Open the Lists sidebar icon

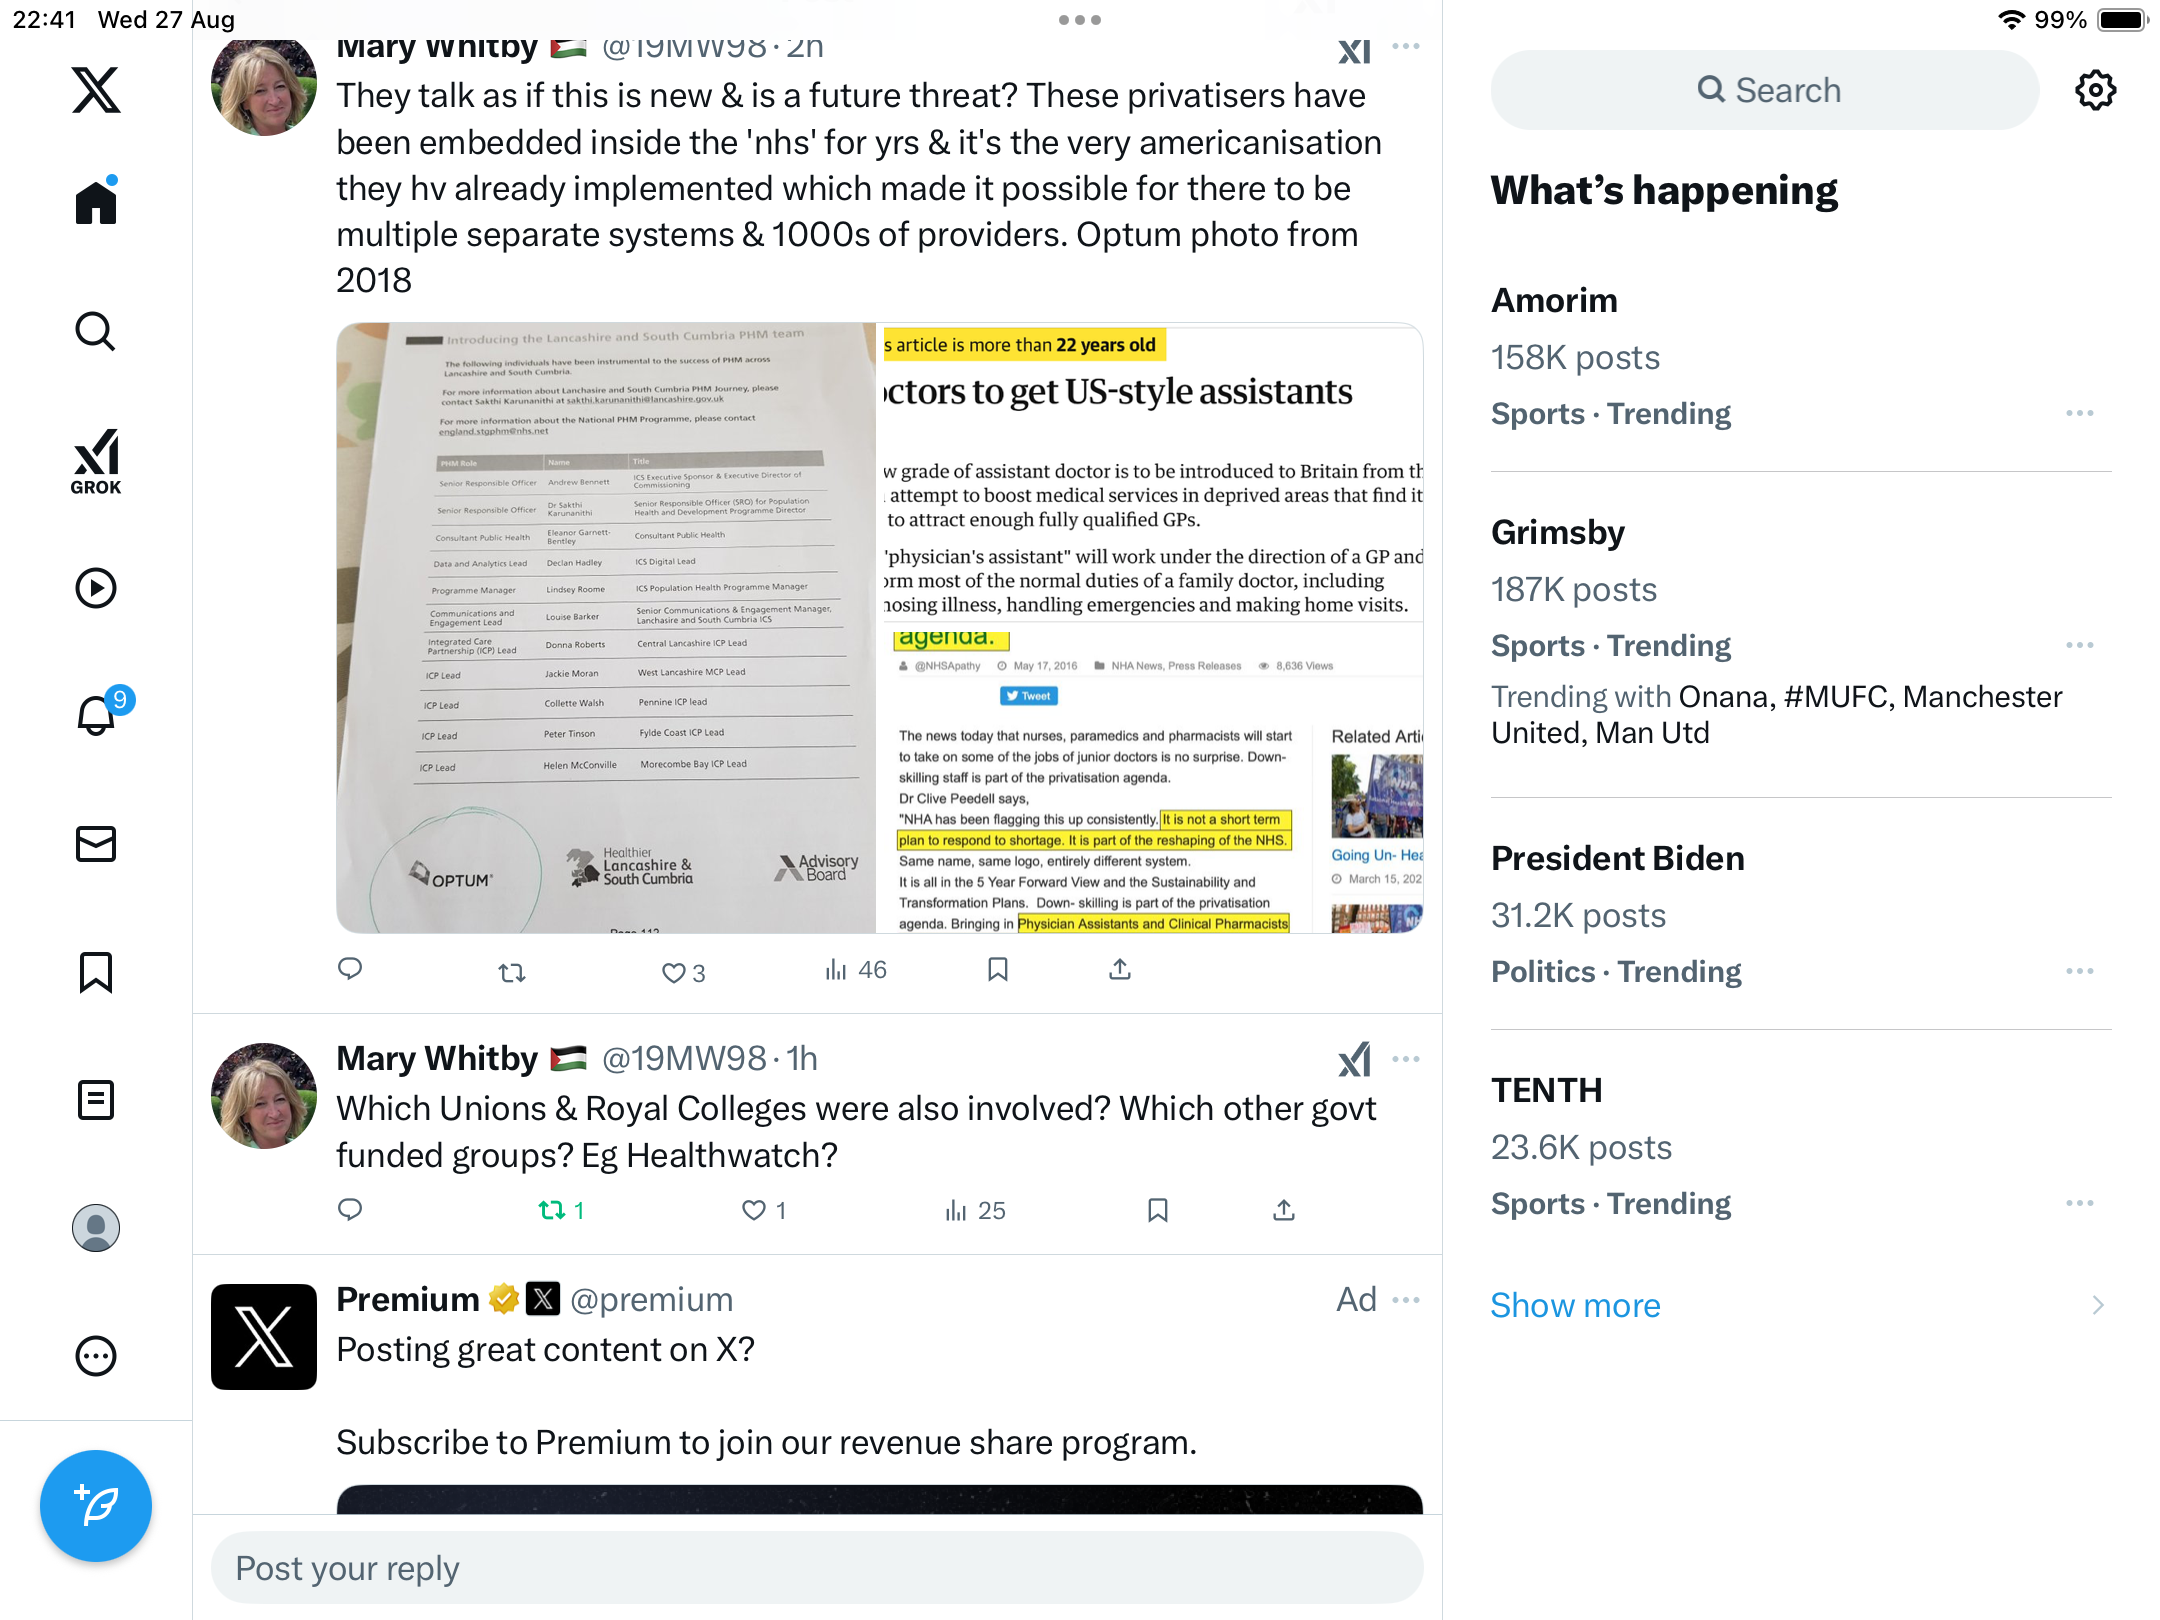(x=96, y=1100)
